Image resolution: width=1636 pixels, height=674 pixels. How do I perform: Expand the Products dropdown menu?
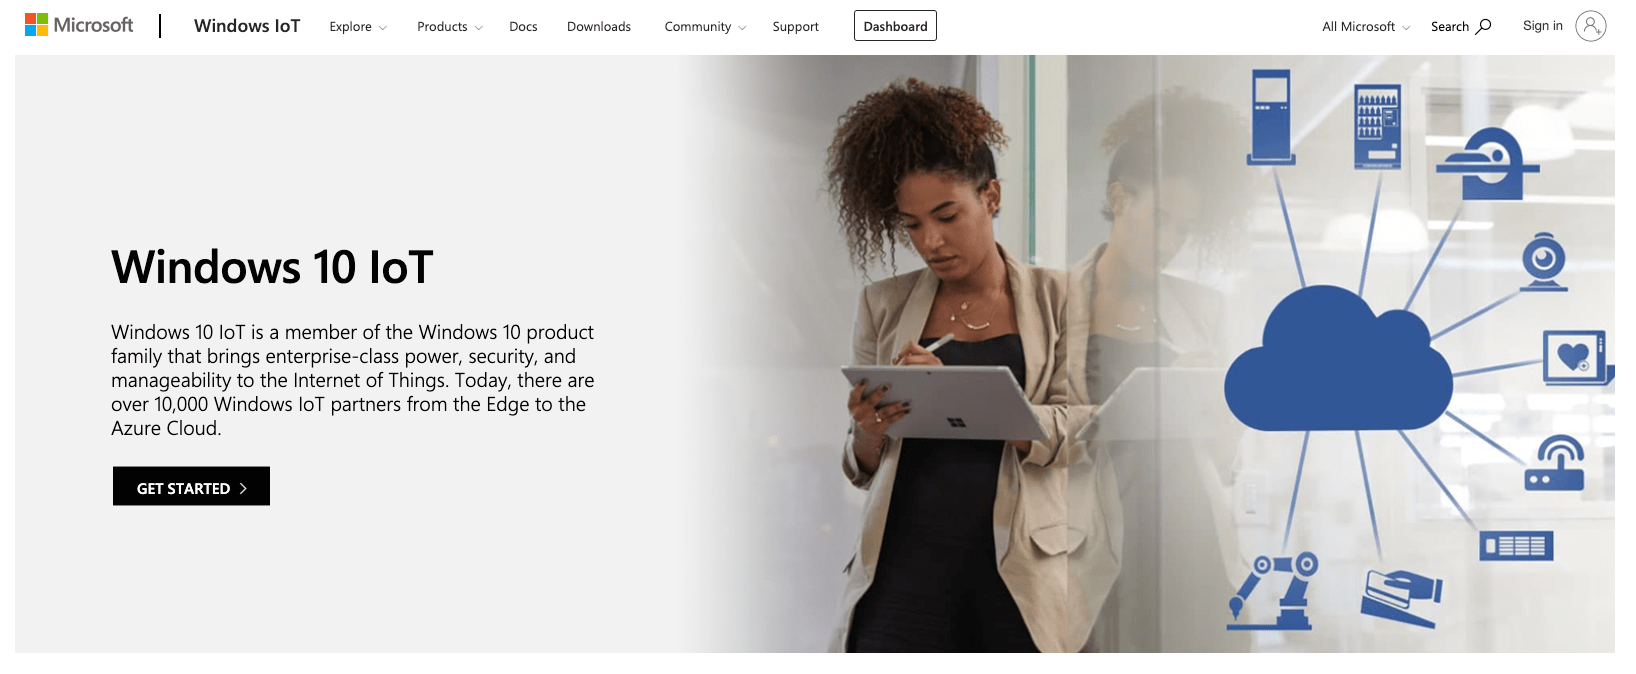tap(450, 27)
